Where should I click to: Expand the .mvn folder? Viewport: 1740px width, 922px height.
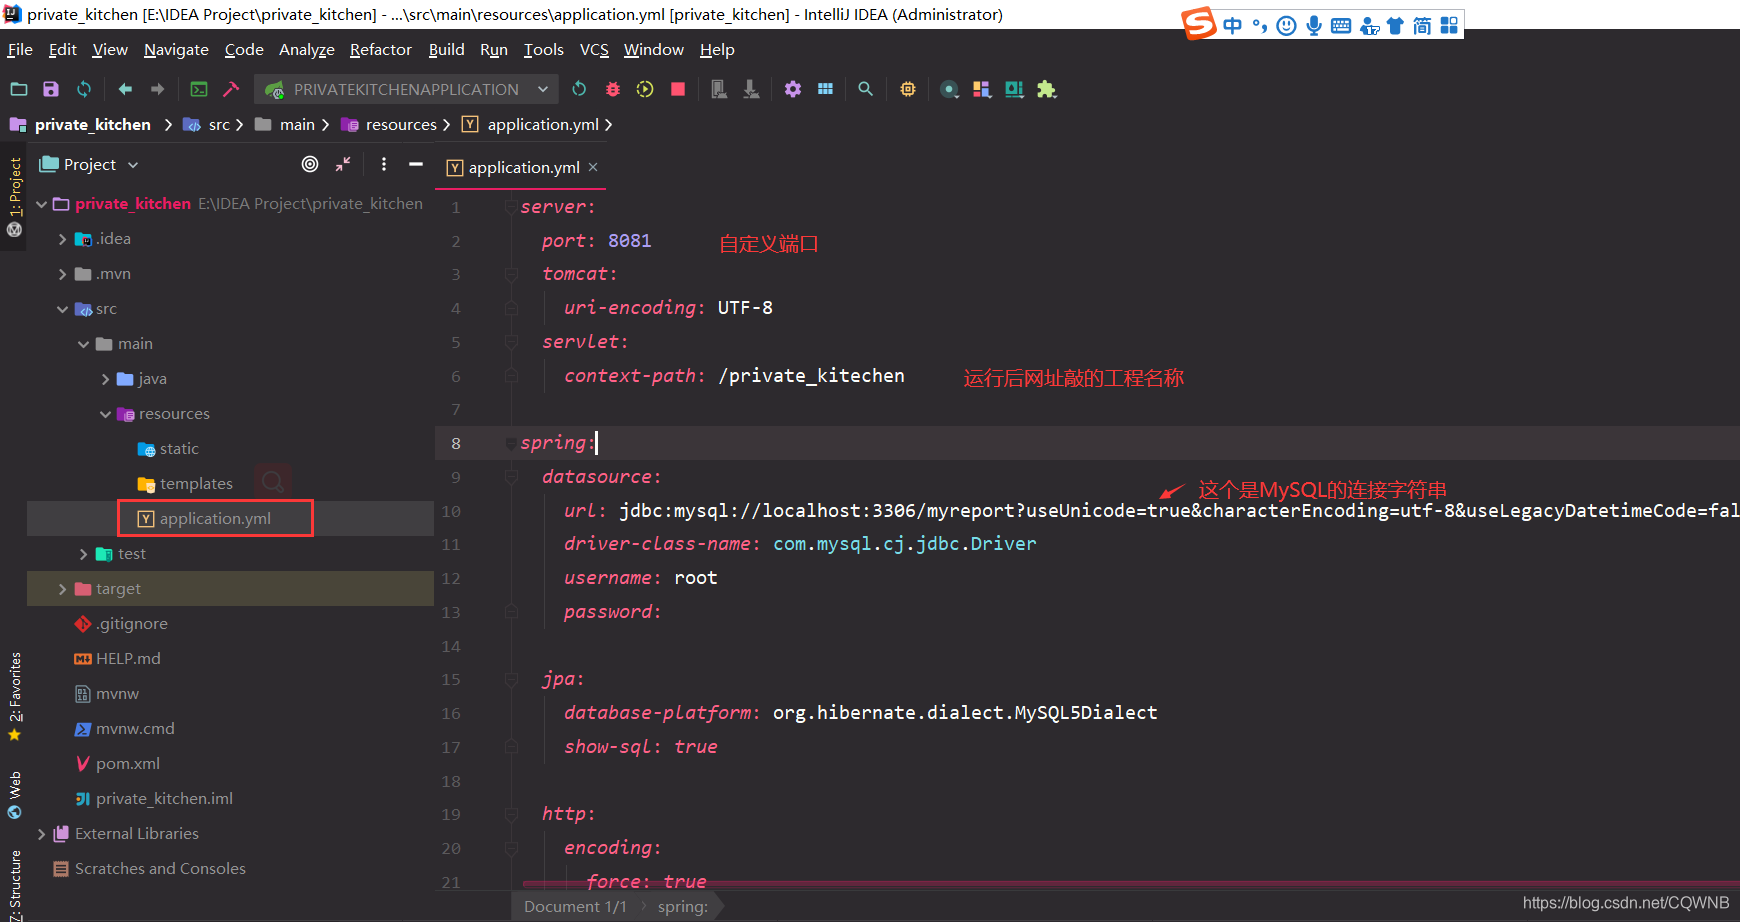point(63,274)
